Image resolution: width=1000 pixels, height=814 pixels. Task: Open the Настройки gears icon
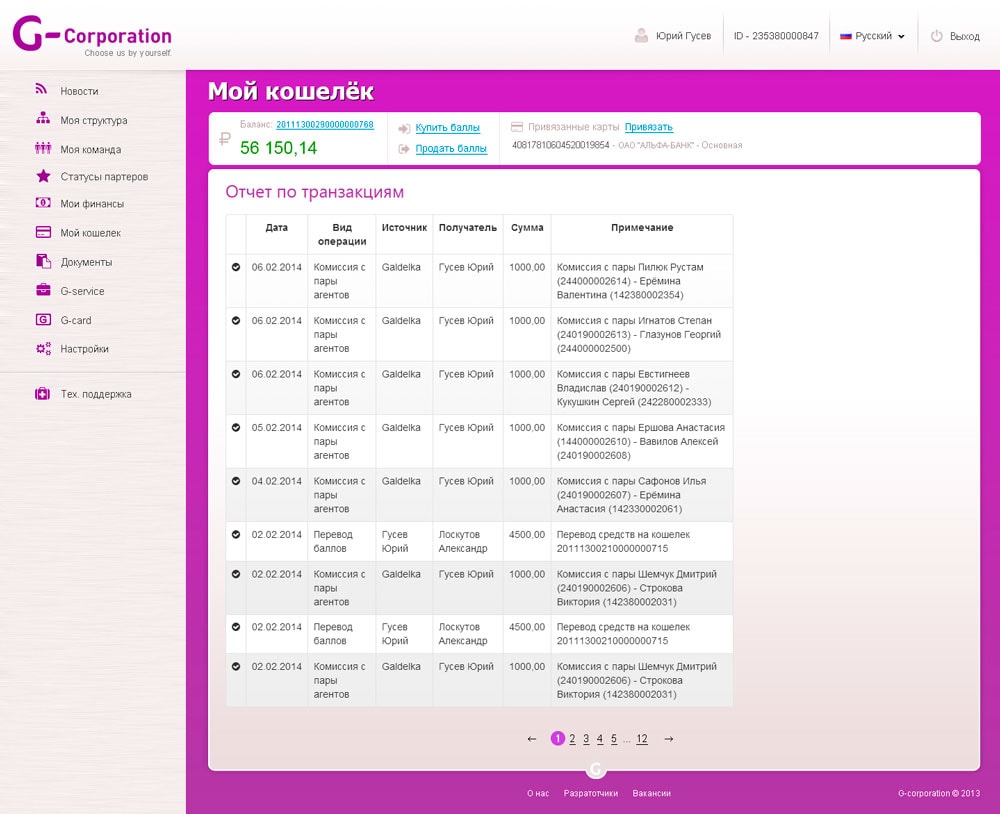pyautogui.click(x=43, y=348)
